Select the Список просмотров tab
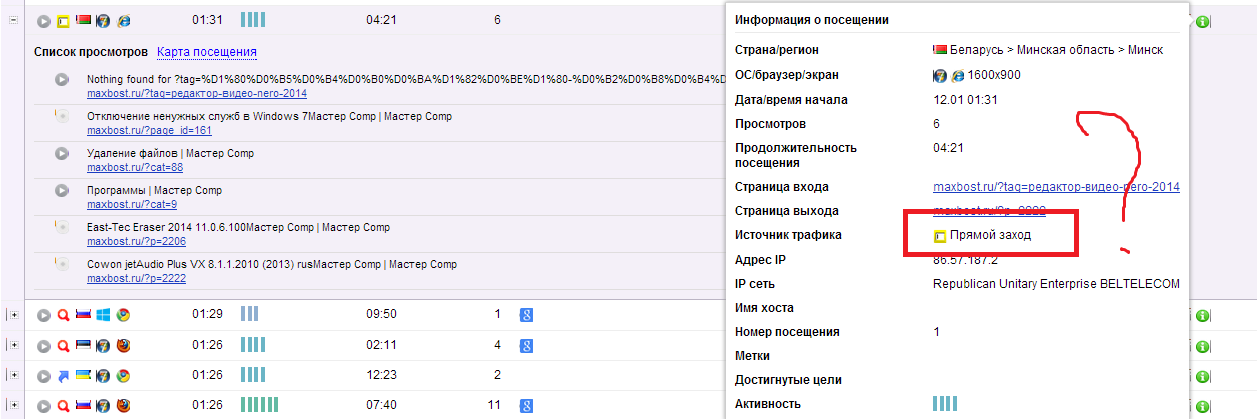Image resolution: width=1257 pixels, height=419 pixels. pyautogui.click(x=91, y=51)
